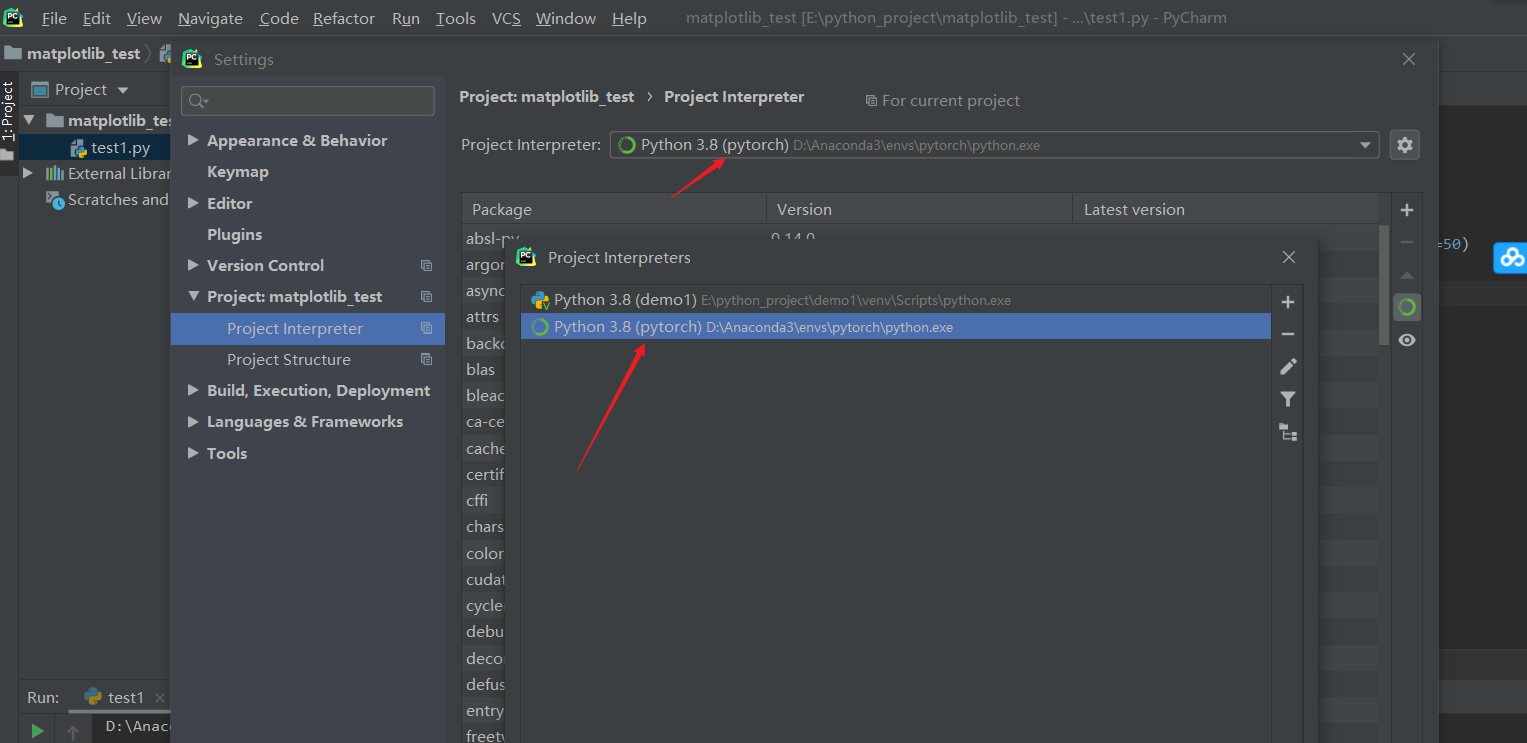Click the grey minus uninstall package icon
Screen dimensions: 1527x743
(1407, 242)
